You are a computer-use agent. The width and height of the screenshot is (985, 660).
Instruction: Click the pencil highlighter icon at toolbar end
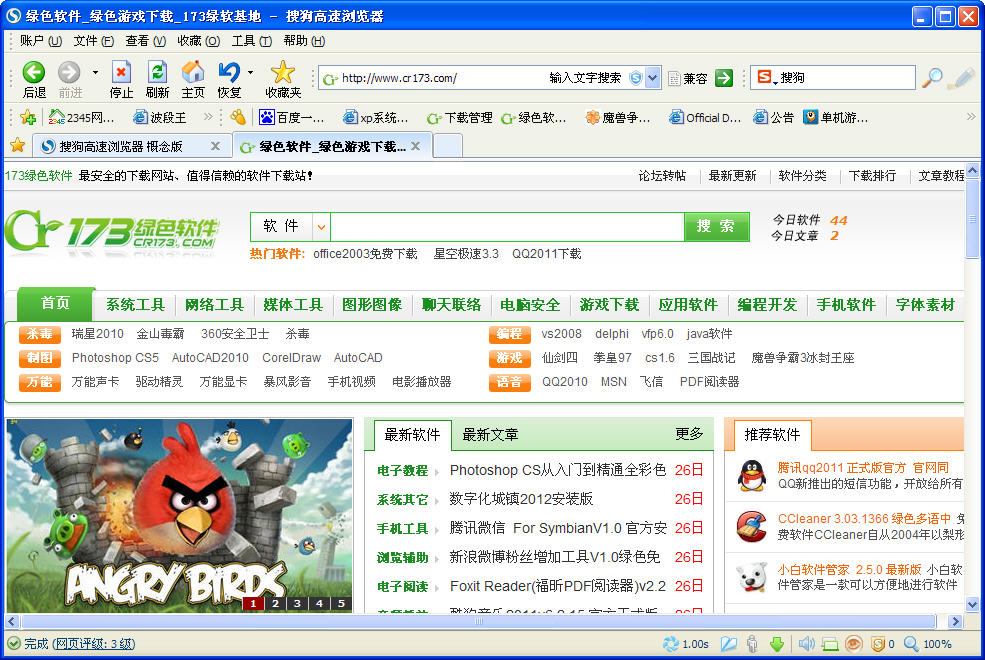[x=964, y=78]
